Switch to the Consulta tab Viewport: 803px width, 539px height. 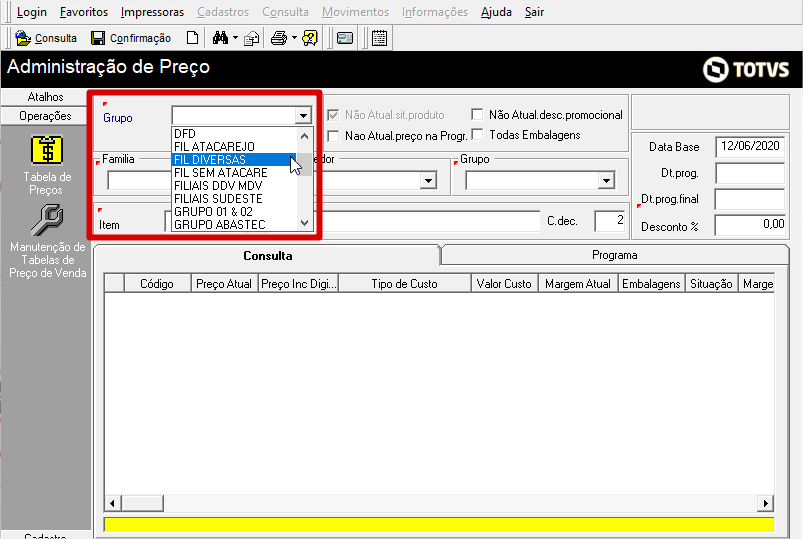[x=268, y=256]
